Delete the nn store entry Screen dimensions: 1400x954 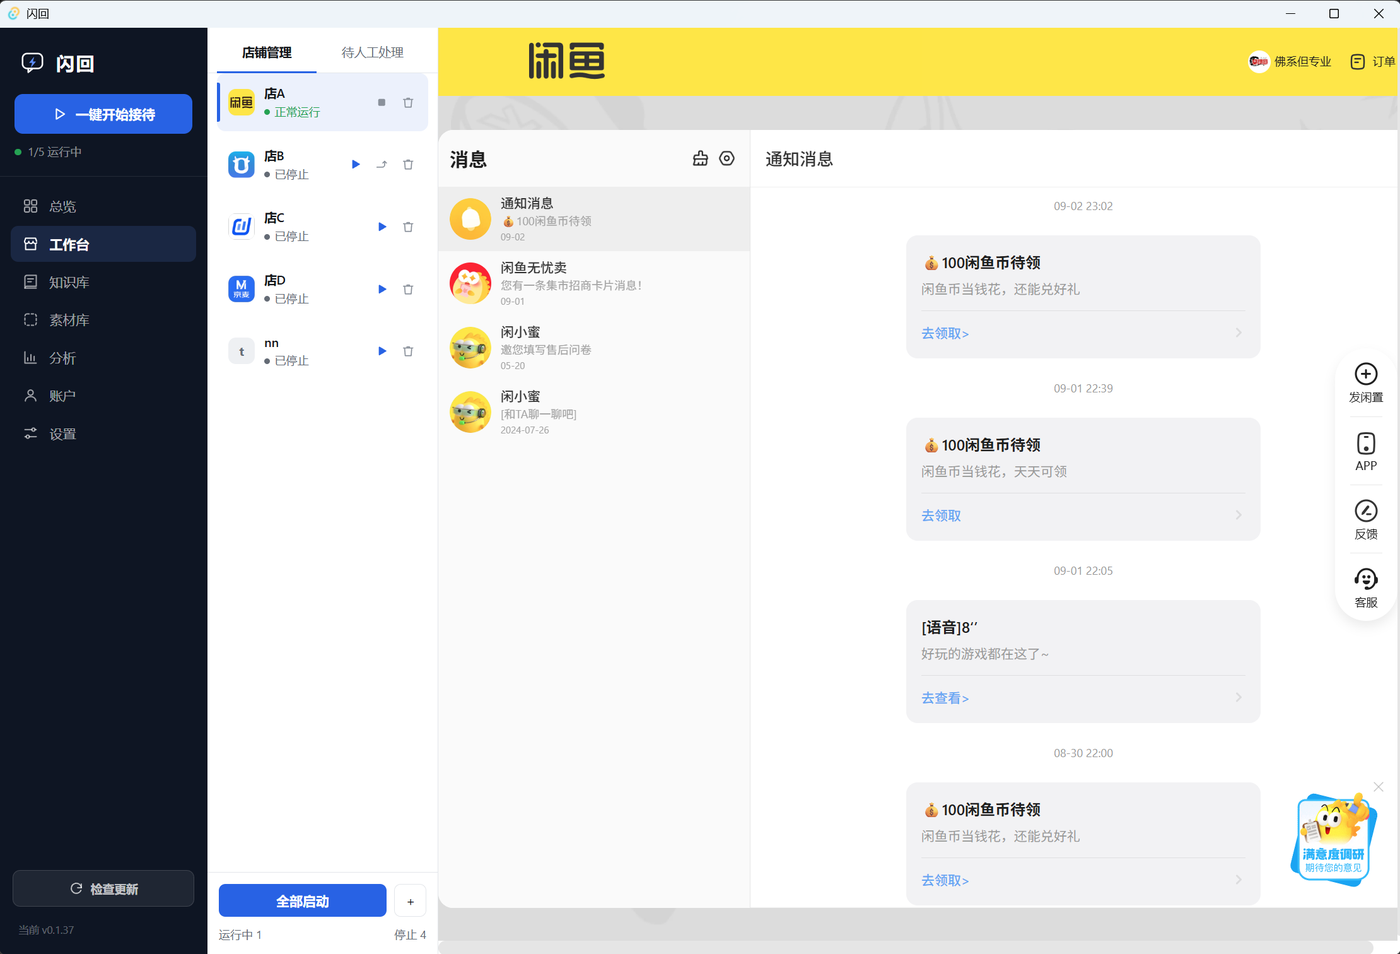pos(408,351)
